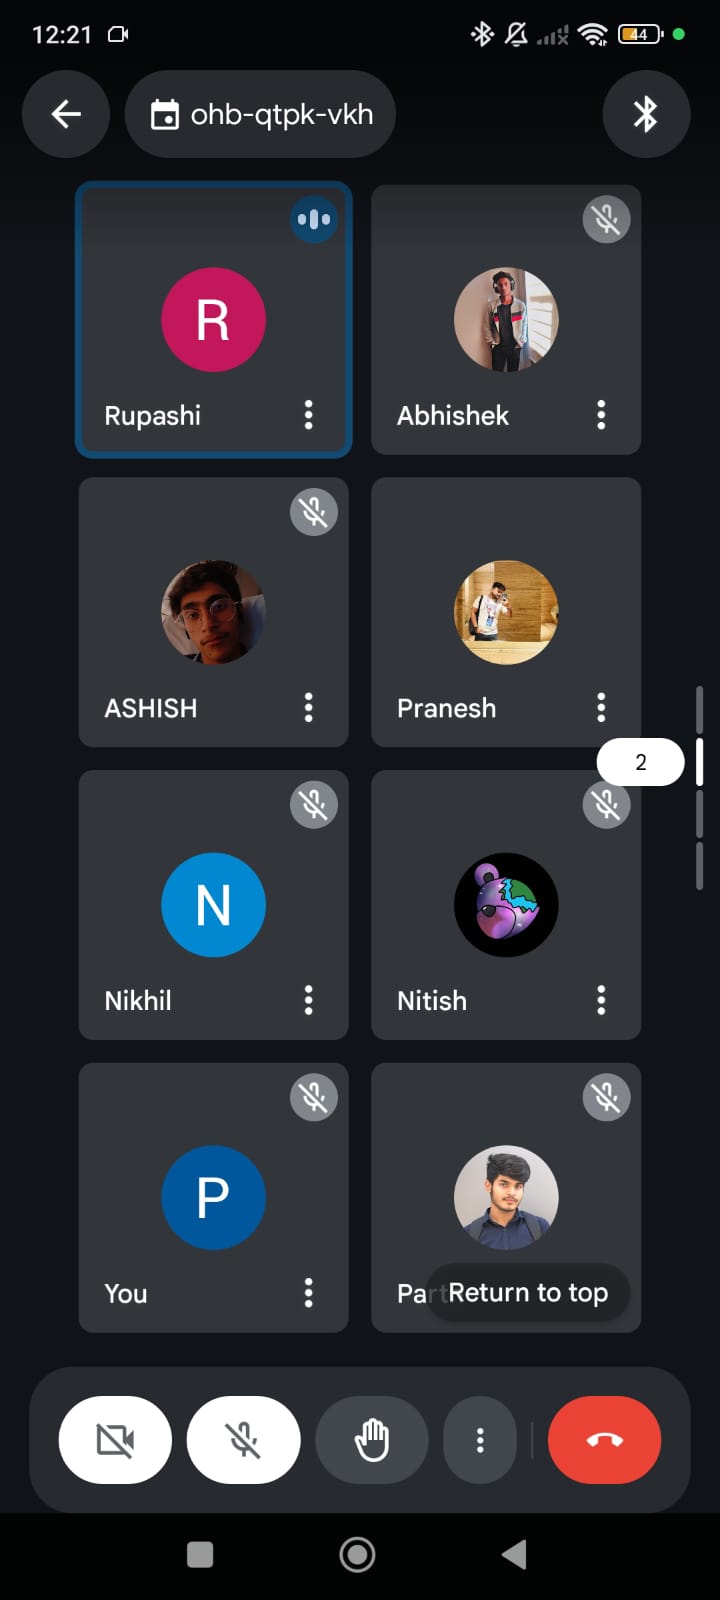Tap Abhishek's muted microphone icon
The height and width of the screenshot is (1600, 720).
point(606,219)
